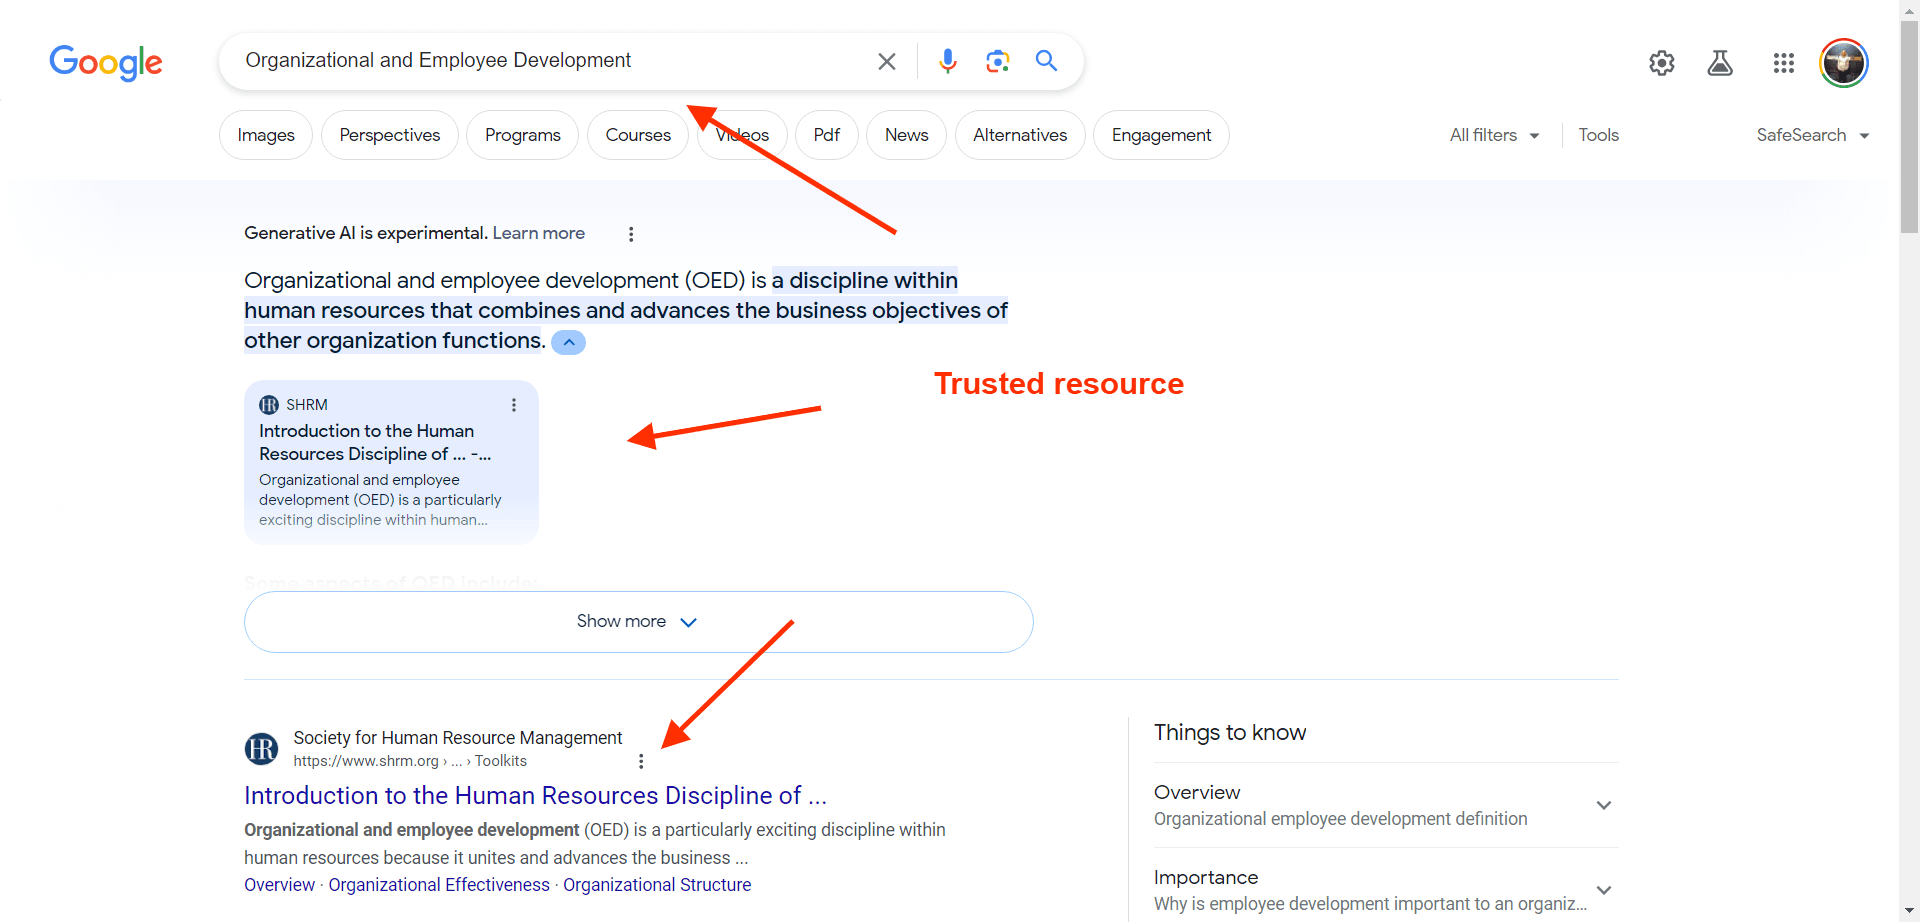The width and height of the screenshot is (1920, 922).
Task: Switch to the News filter tab
Action: point(906,135)
